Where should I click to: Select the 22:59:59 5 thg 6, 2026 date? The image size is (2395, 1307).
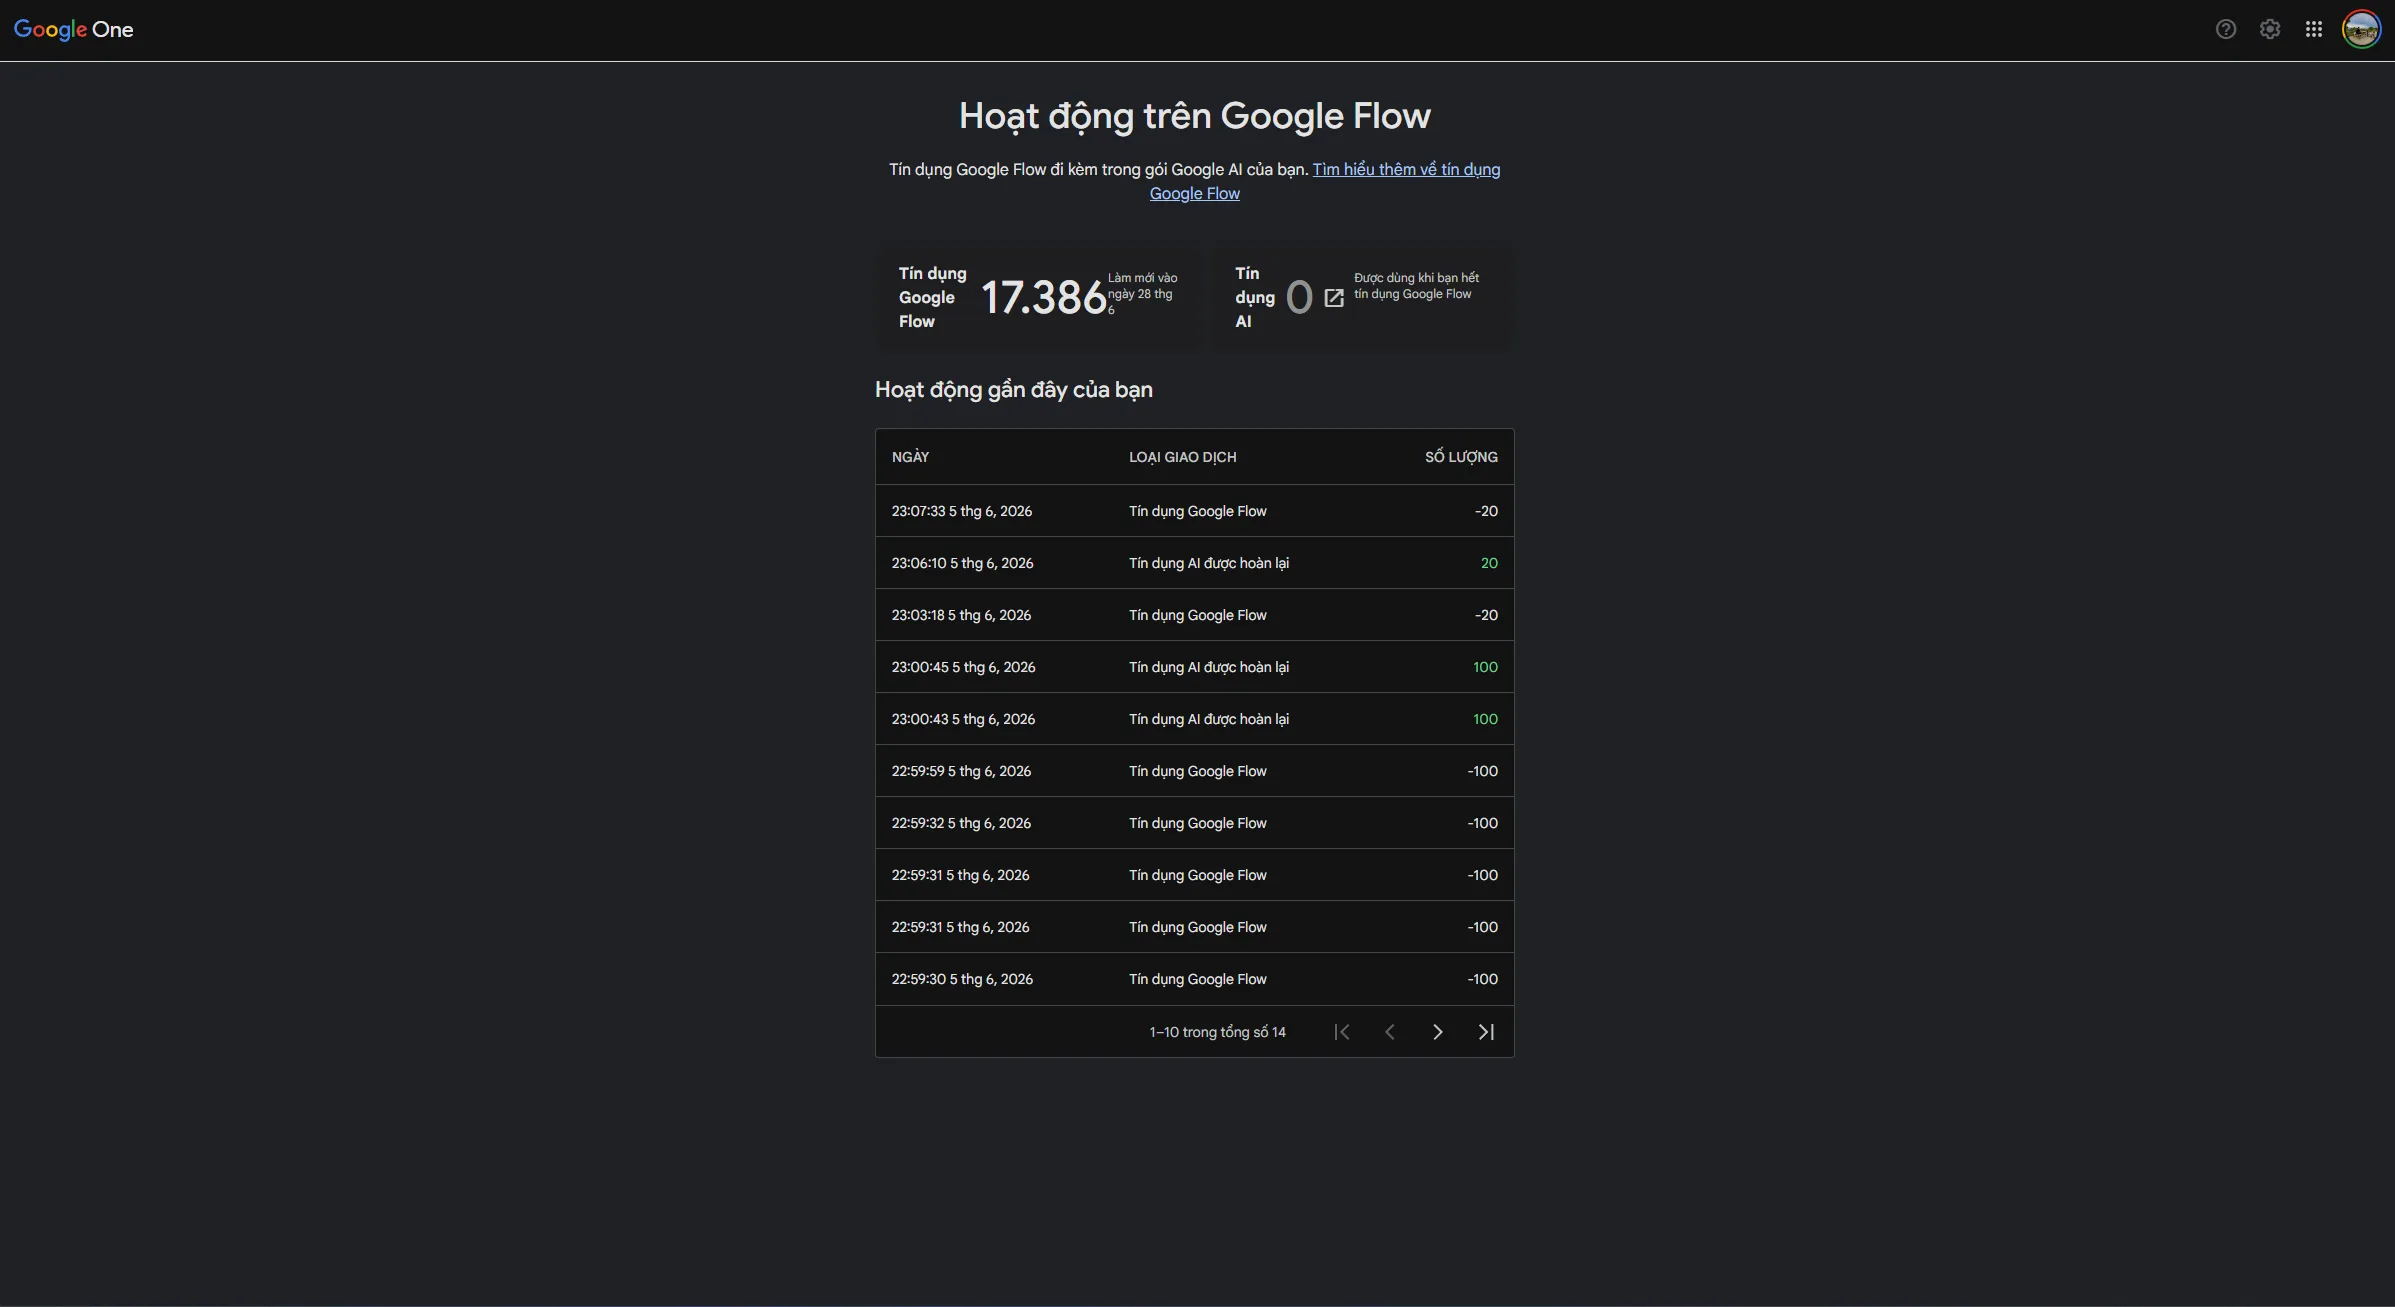click(961, 771)
